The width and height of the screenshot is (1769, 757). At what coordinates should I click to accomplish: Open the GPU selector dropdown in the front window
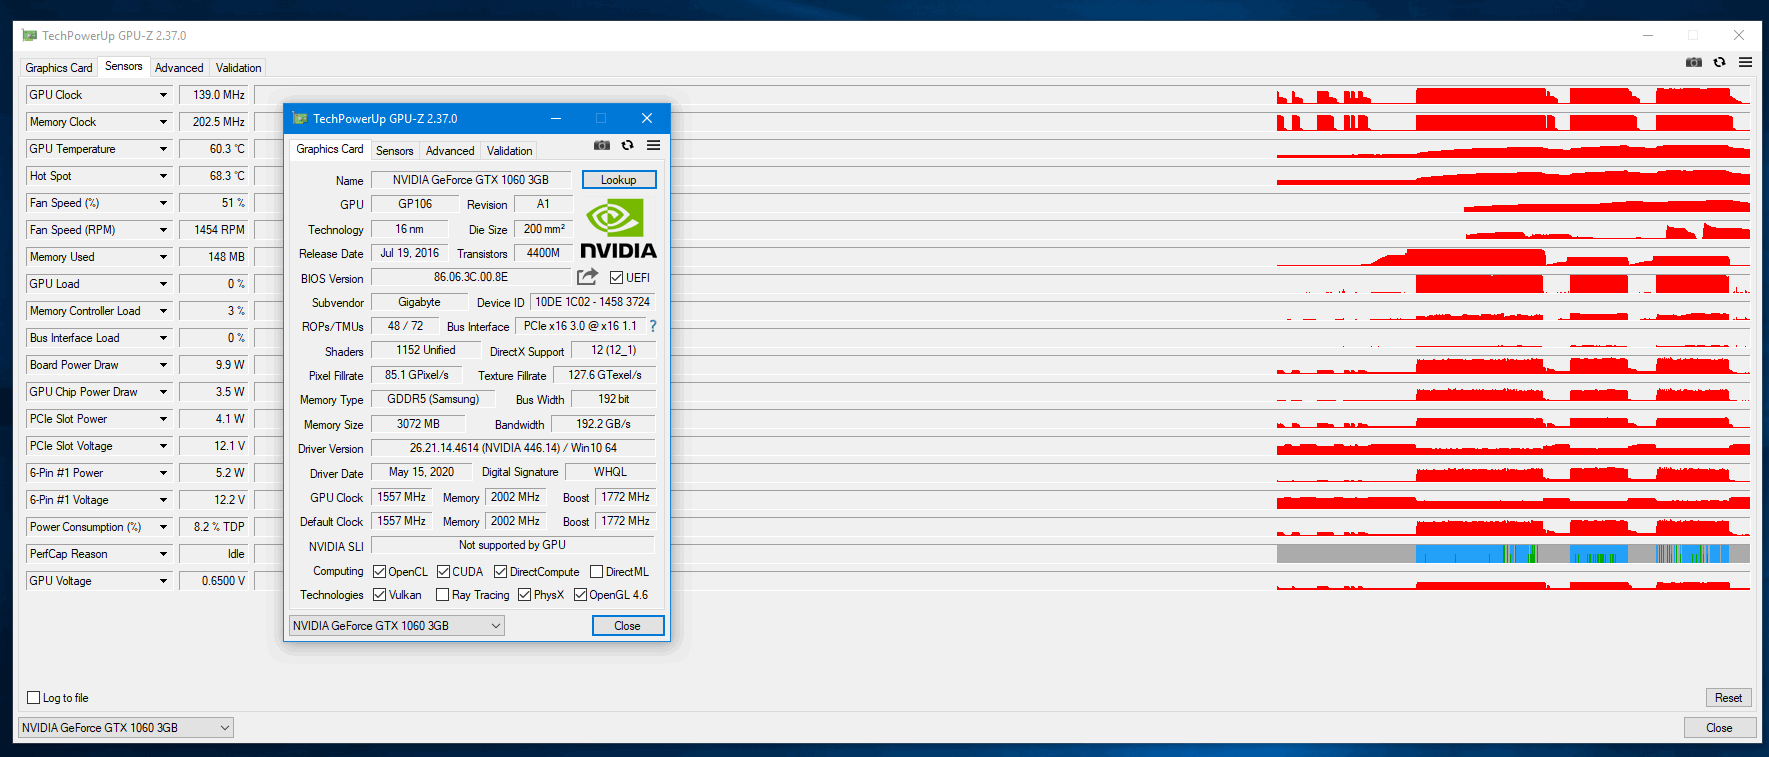(396, 626)
